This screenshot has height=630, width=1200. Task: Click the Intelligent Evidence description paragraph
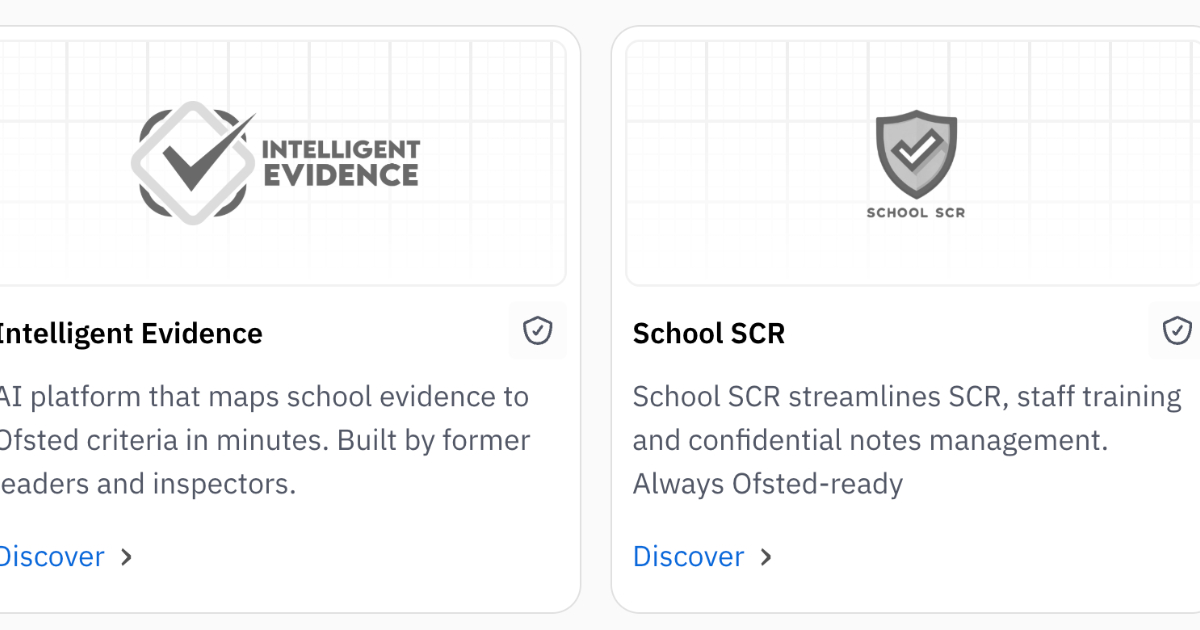click(x=264, y=440)
